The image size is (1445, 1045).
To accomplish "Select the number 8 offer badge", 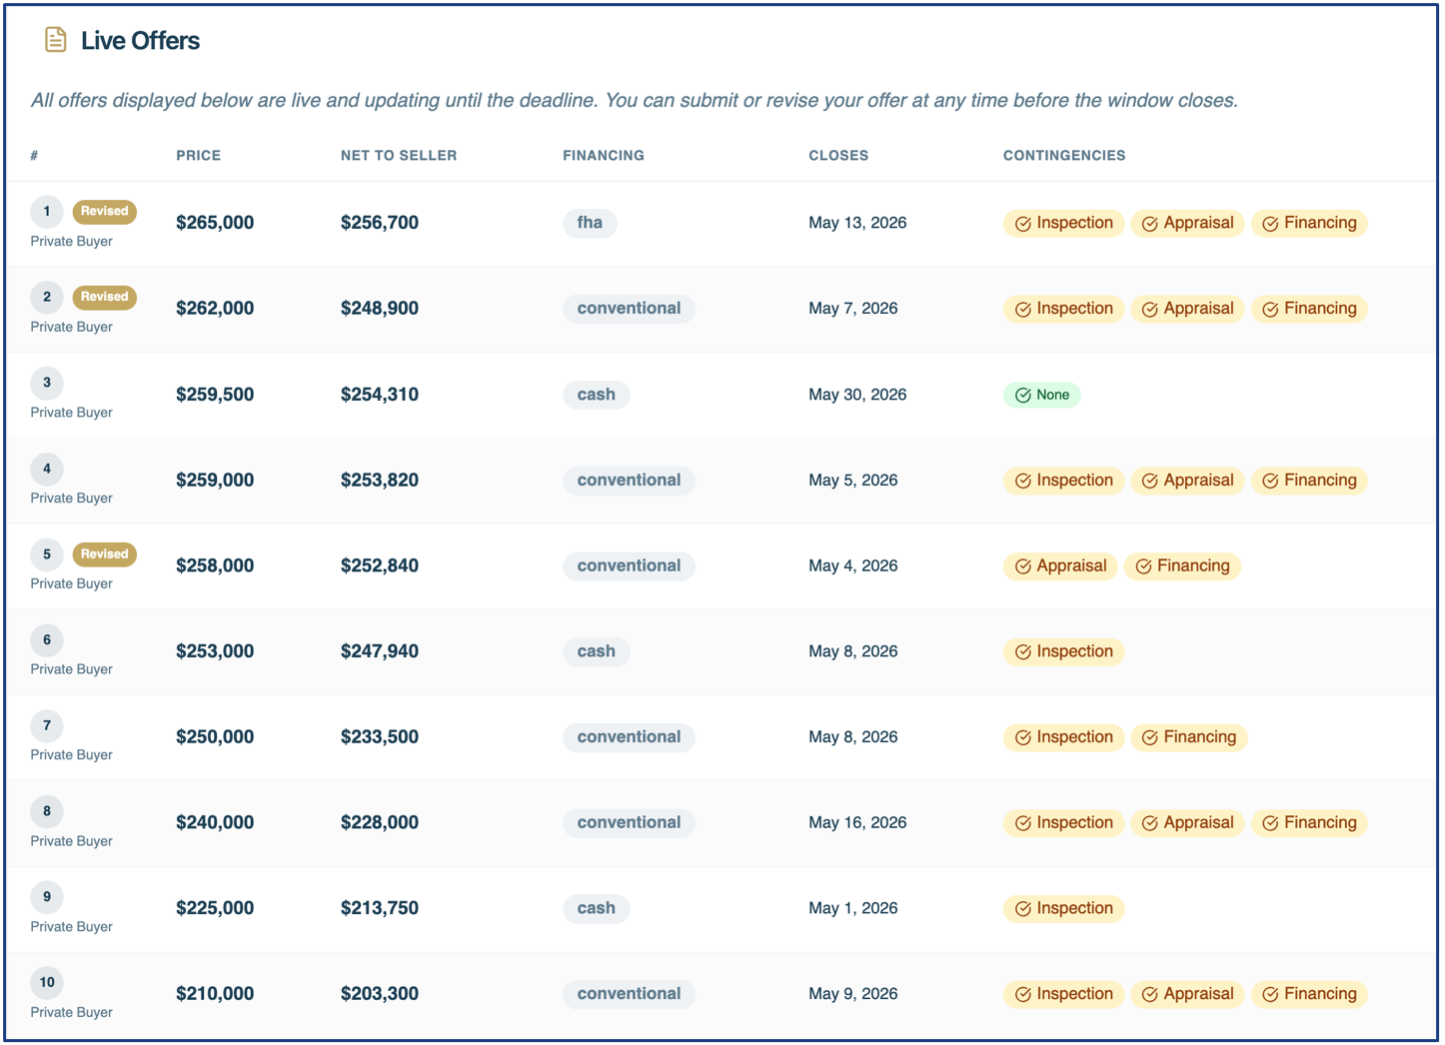I will click(x=47, y=811).
